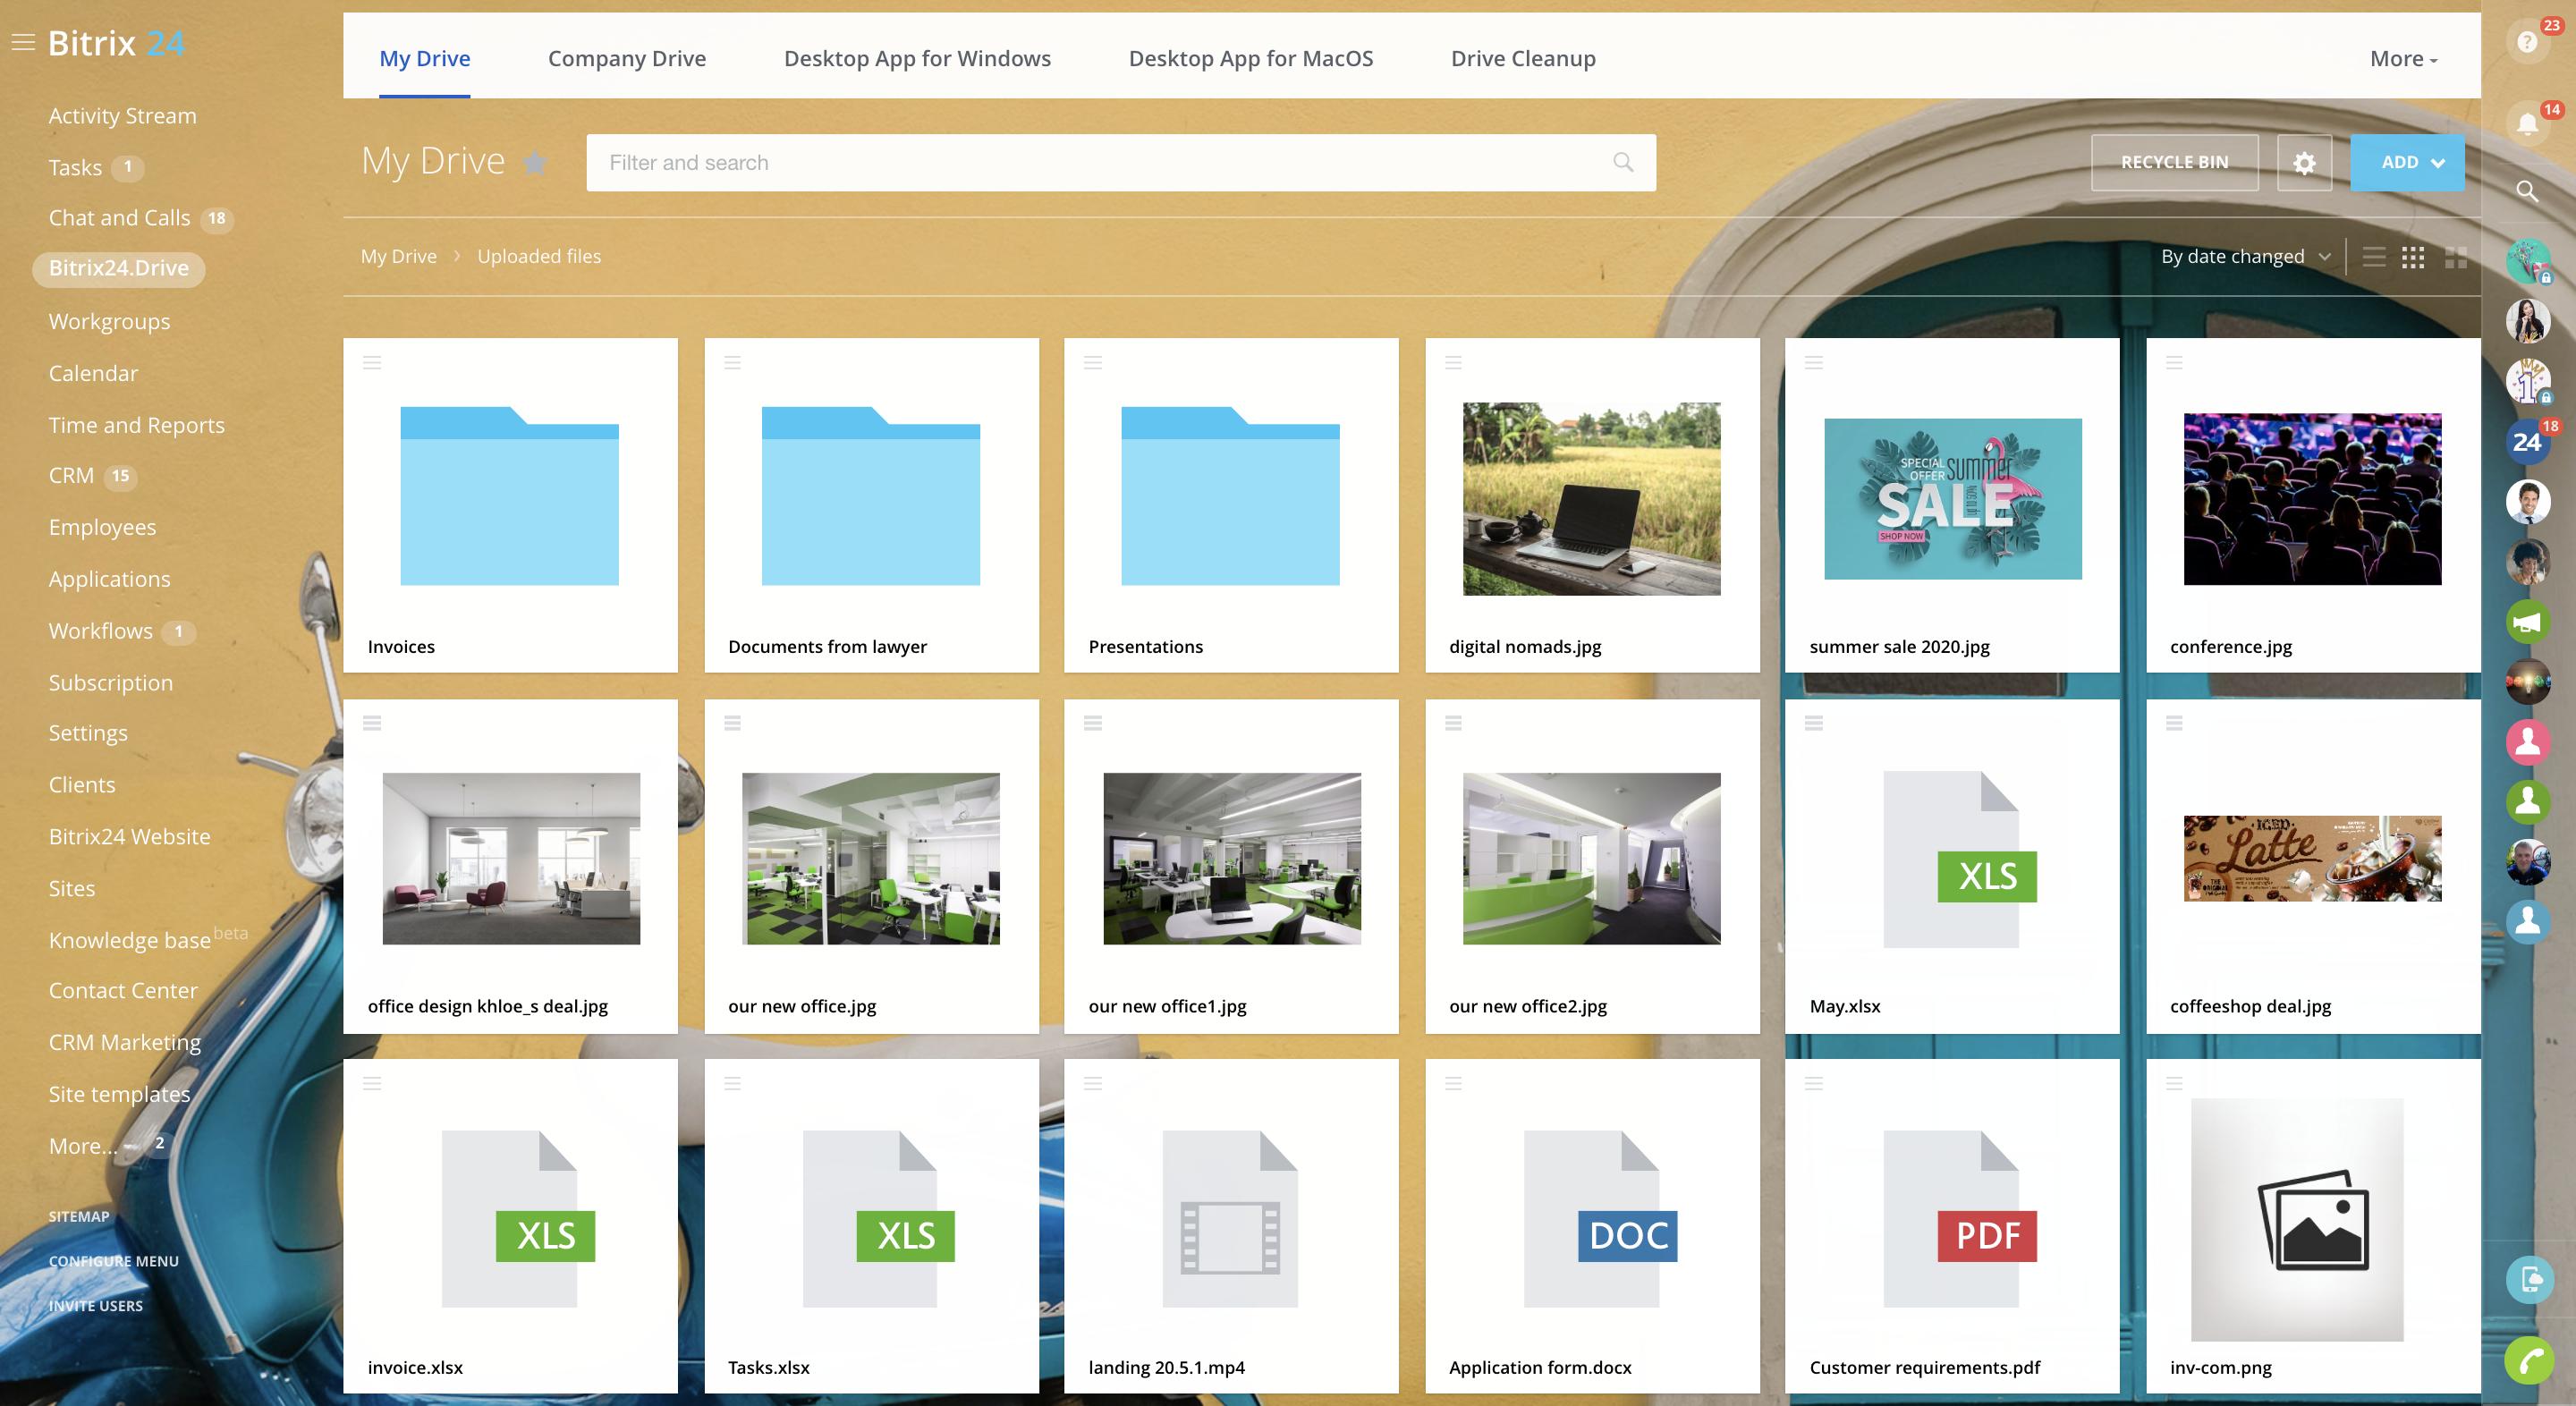The height and width of the screenshot is (1406, 2576).
Task: Click the right sidebar search magnifier
Action: coord(2527,191)
